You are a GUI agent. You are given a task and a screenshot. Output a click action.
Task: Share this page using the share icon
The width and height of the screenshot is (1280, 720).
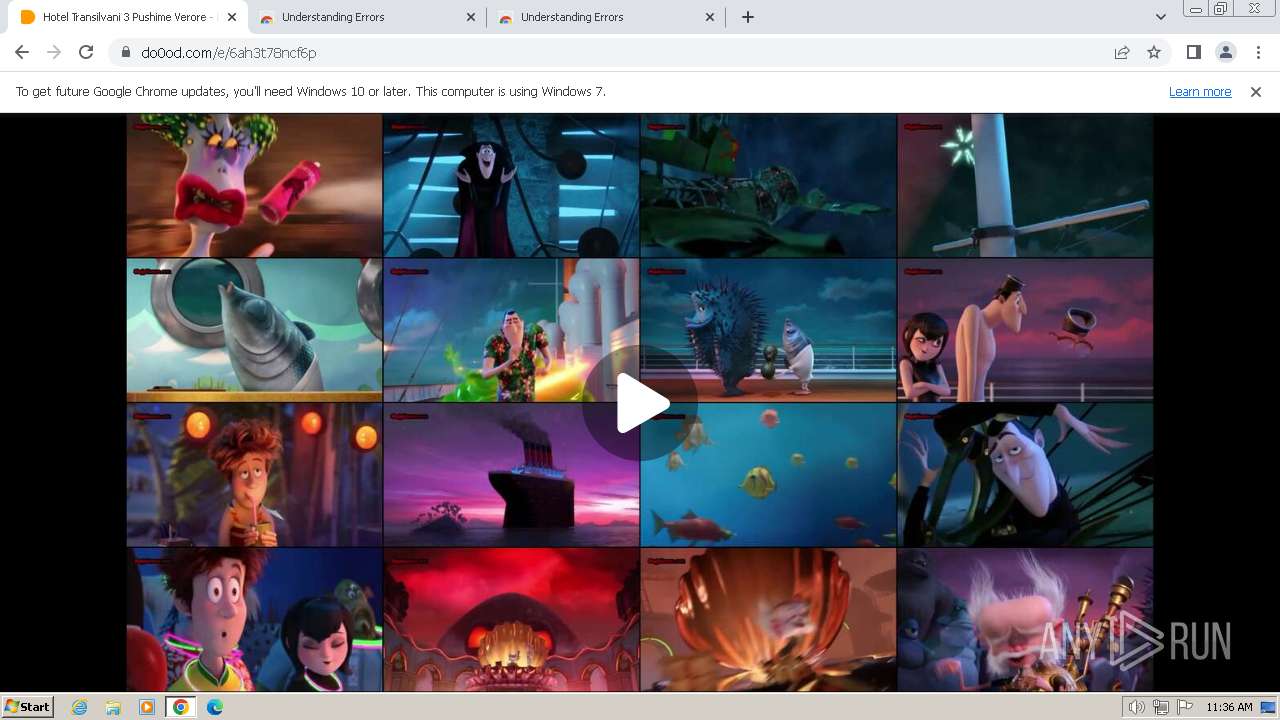[1122, 52]
